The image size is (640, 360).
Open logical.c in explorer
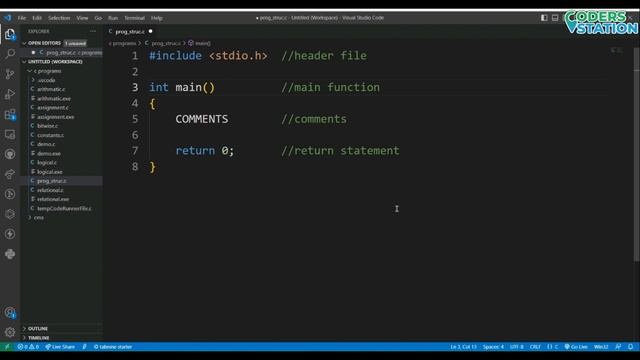(47, 162)
